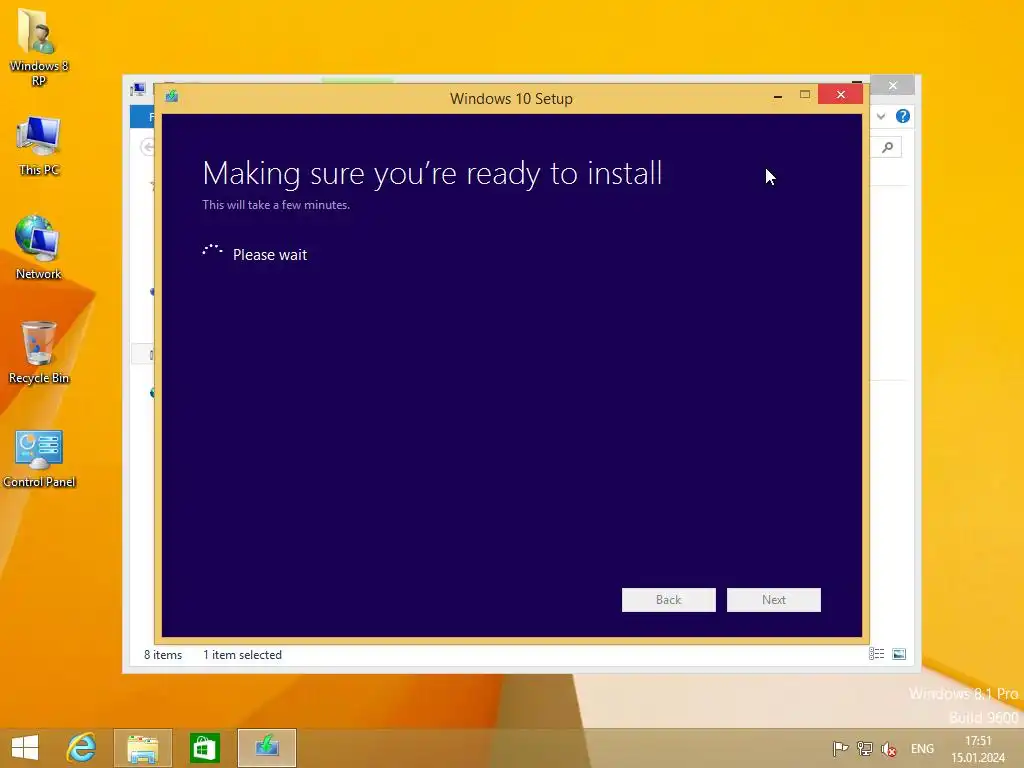This screenshot has width=1024, height=768.
Task: Open the Windows 8 RP desktop folder
Action: pyautogui.click(x=39, y=47)
